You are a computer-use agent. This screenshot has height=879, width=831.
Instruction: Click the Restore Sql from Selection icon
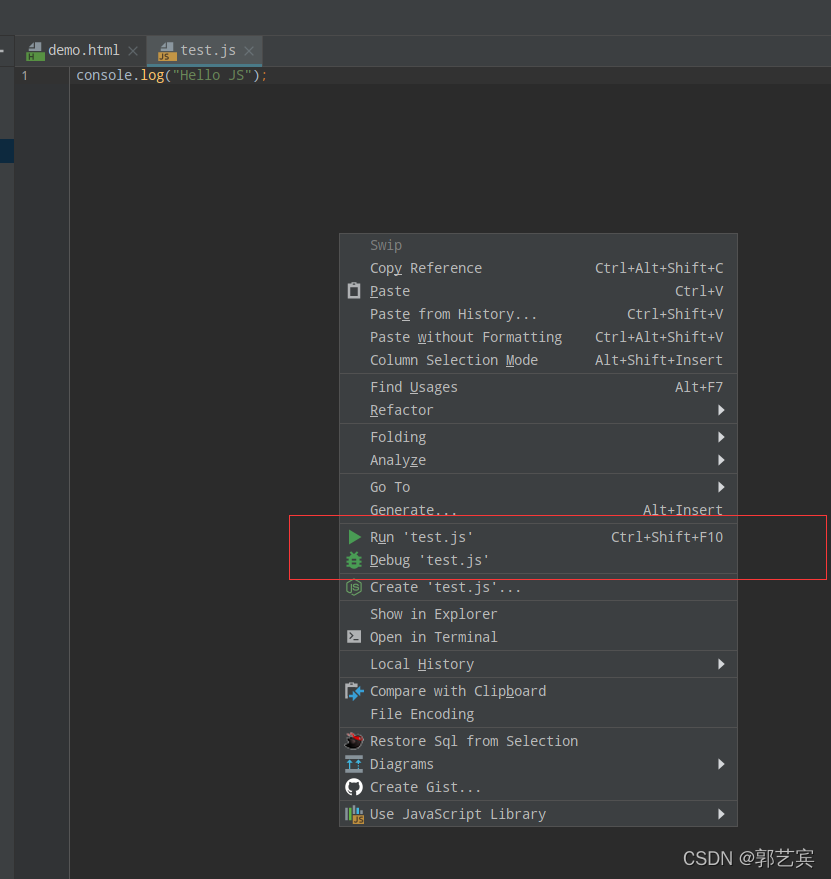click(x=354, y=741)
